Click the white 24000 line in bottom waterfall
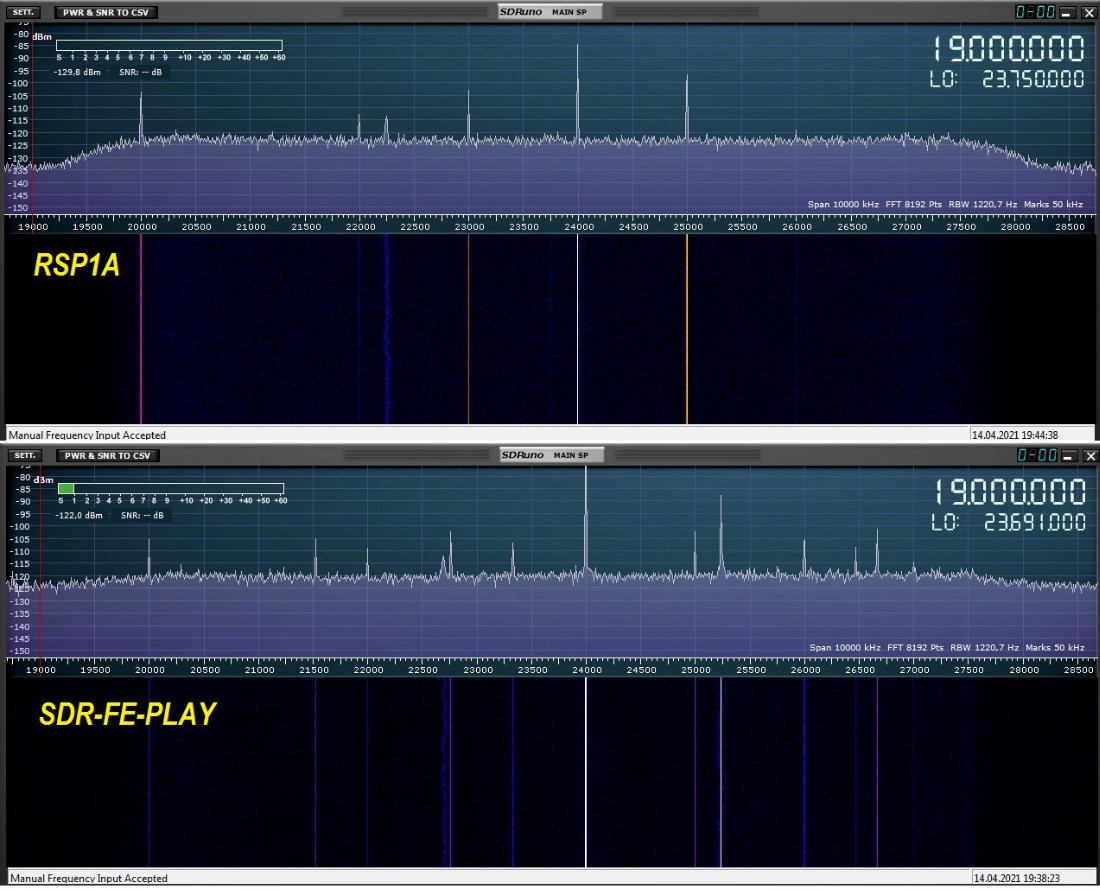1100x890 pixels. [586, 773]
